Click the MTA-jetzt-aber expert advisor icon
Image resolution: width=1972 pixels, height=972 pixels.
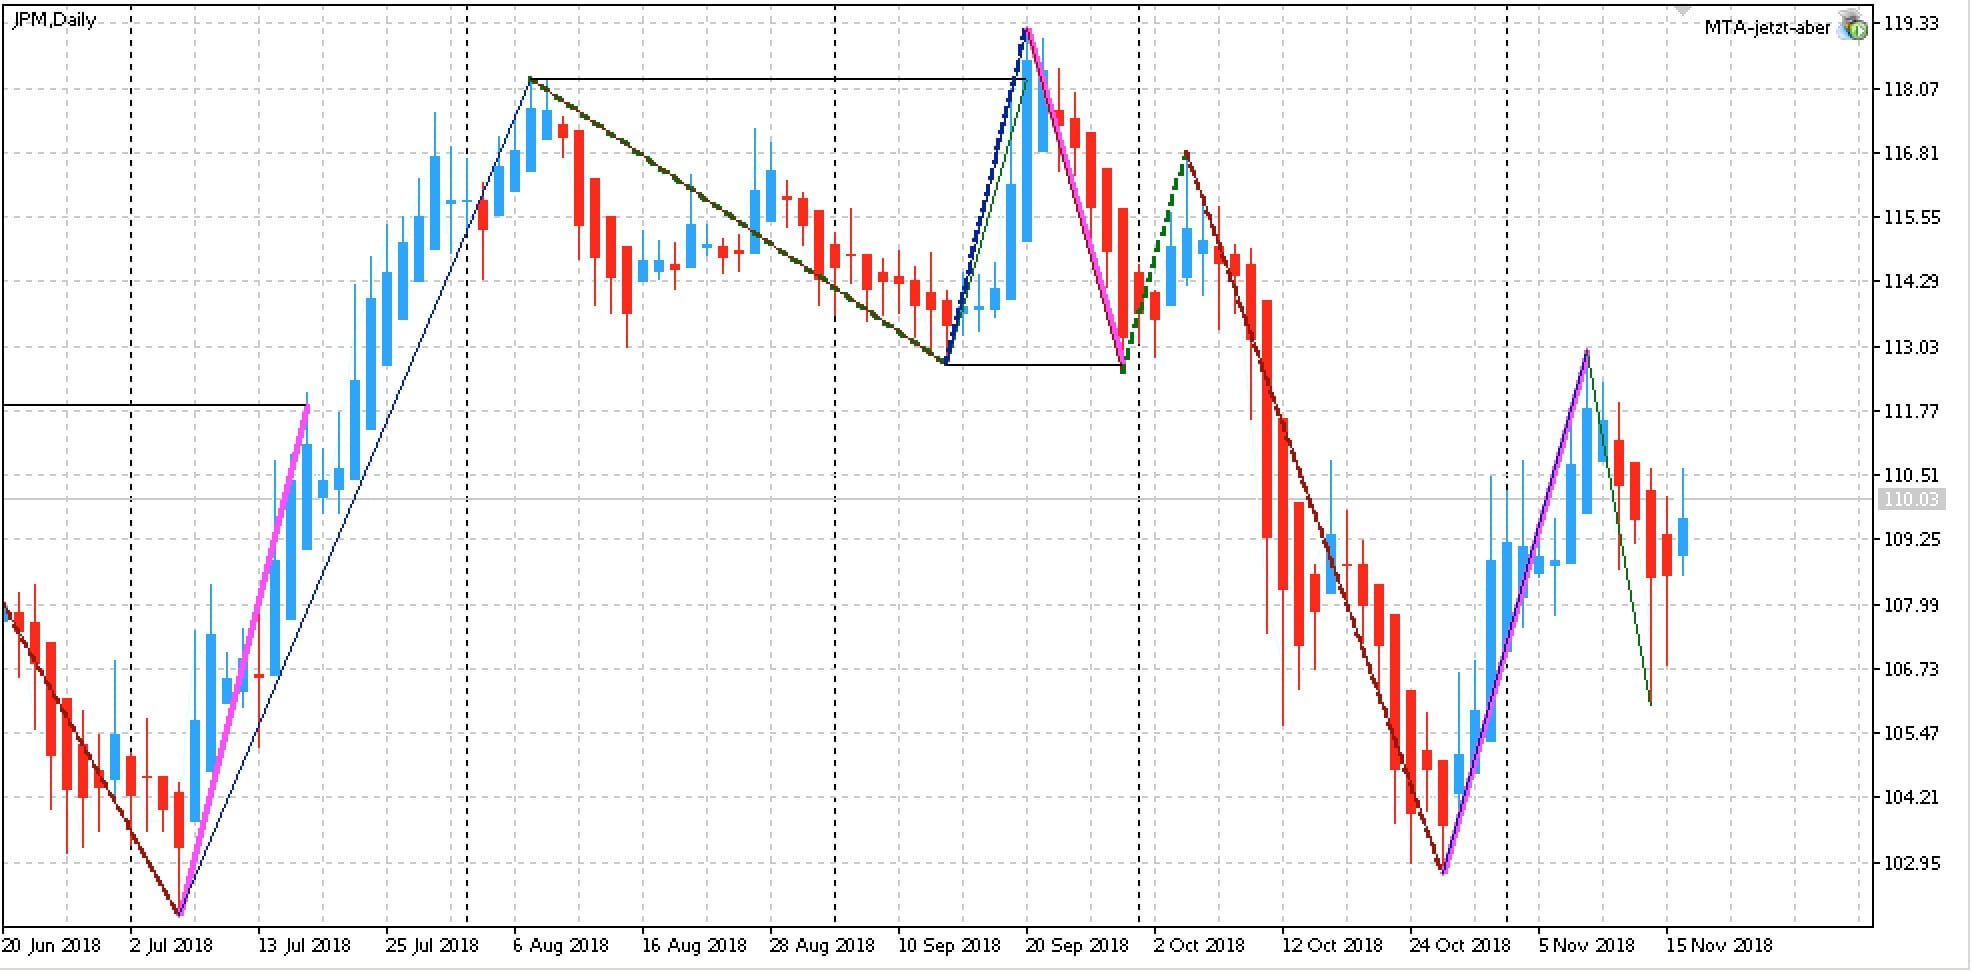click(x=1853, y=27)
